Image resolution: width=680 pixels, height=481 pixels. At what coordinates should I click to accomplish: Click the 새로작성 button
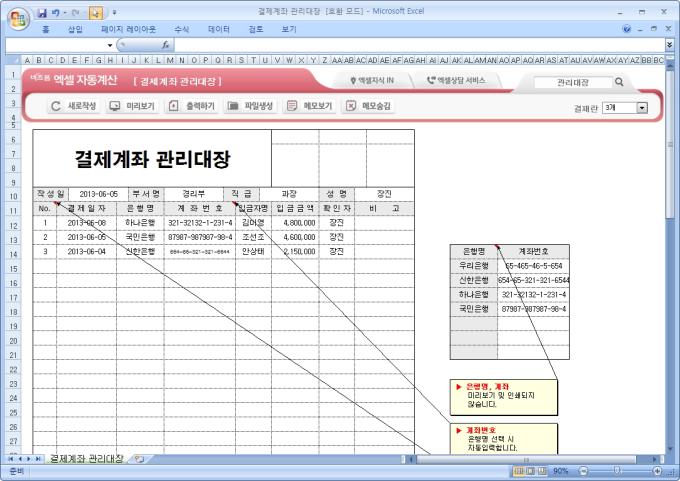tap(73, 106)
